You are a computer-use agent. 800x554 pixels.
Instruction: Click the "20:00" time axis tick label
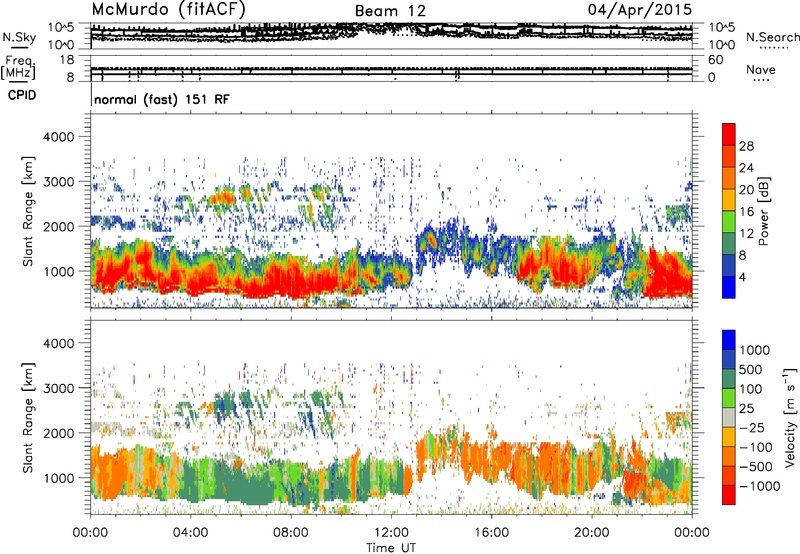tap(591, 533)
